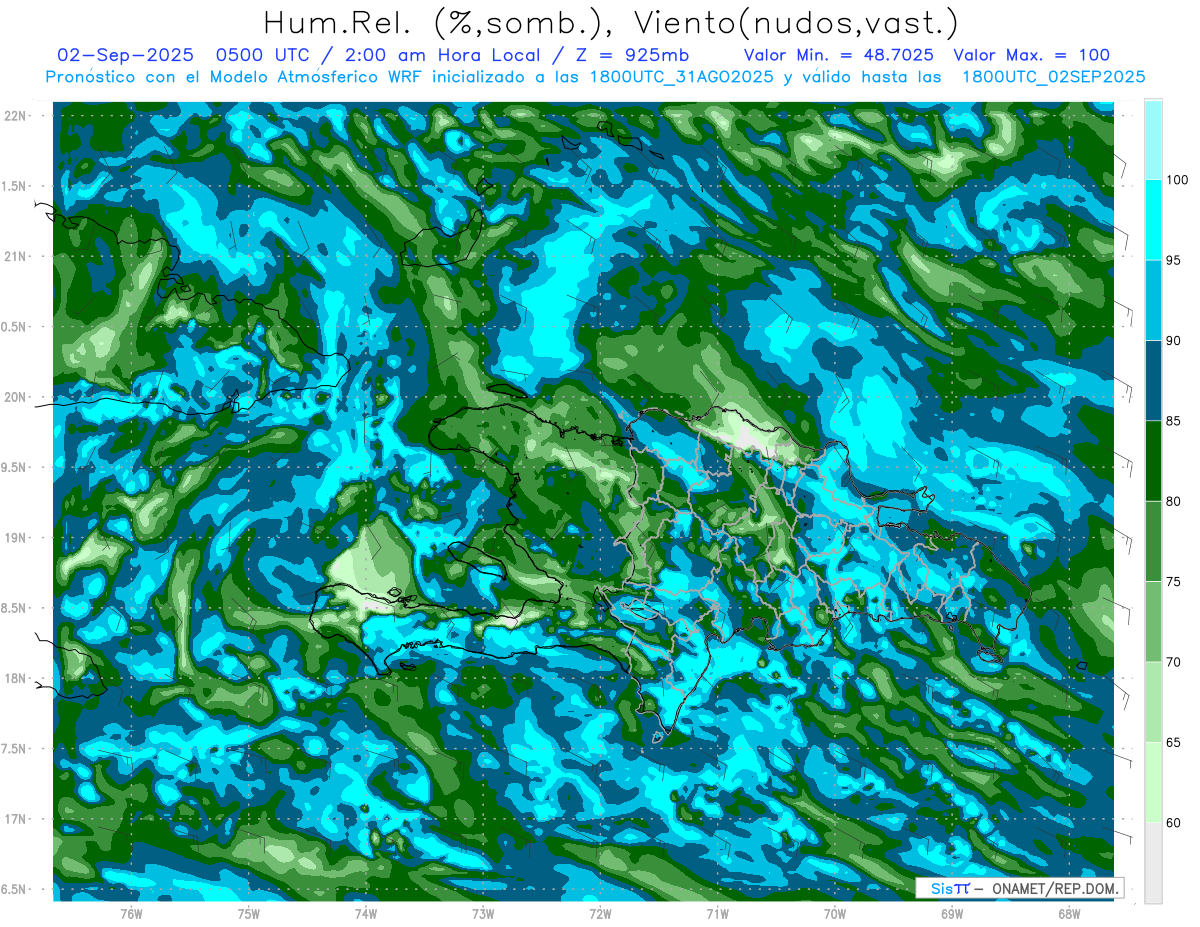The image size is (1200, 927).
Task: Click the map title 'Hum.Rel. (%,somb.), Viento(nudos,vast.)'
Action: [x=611, y=22]
